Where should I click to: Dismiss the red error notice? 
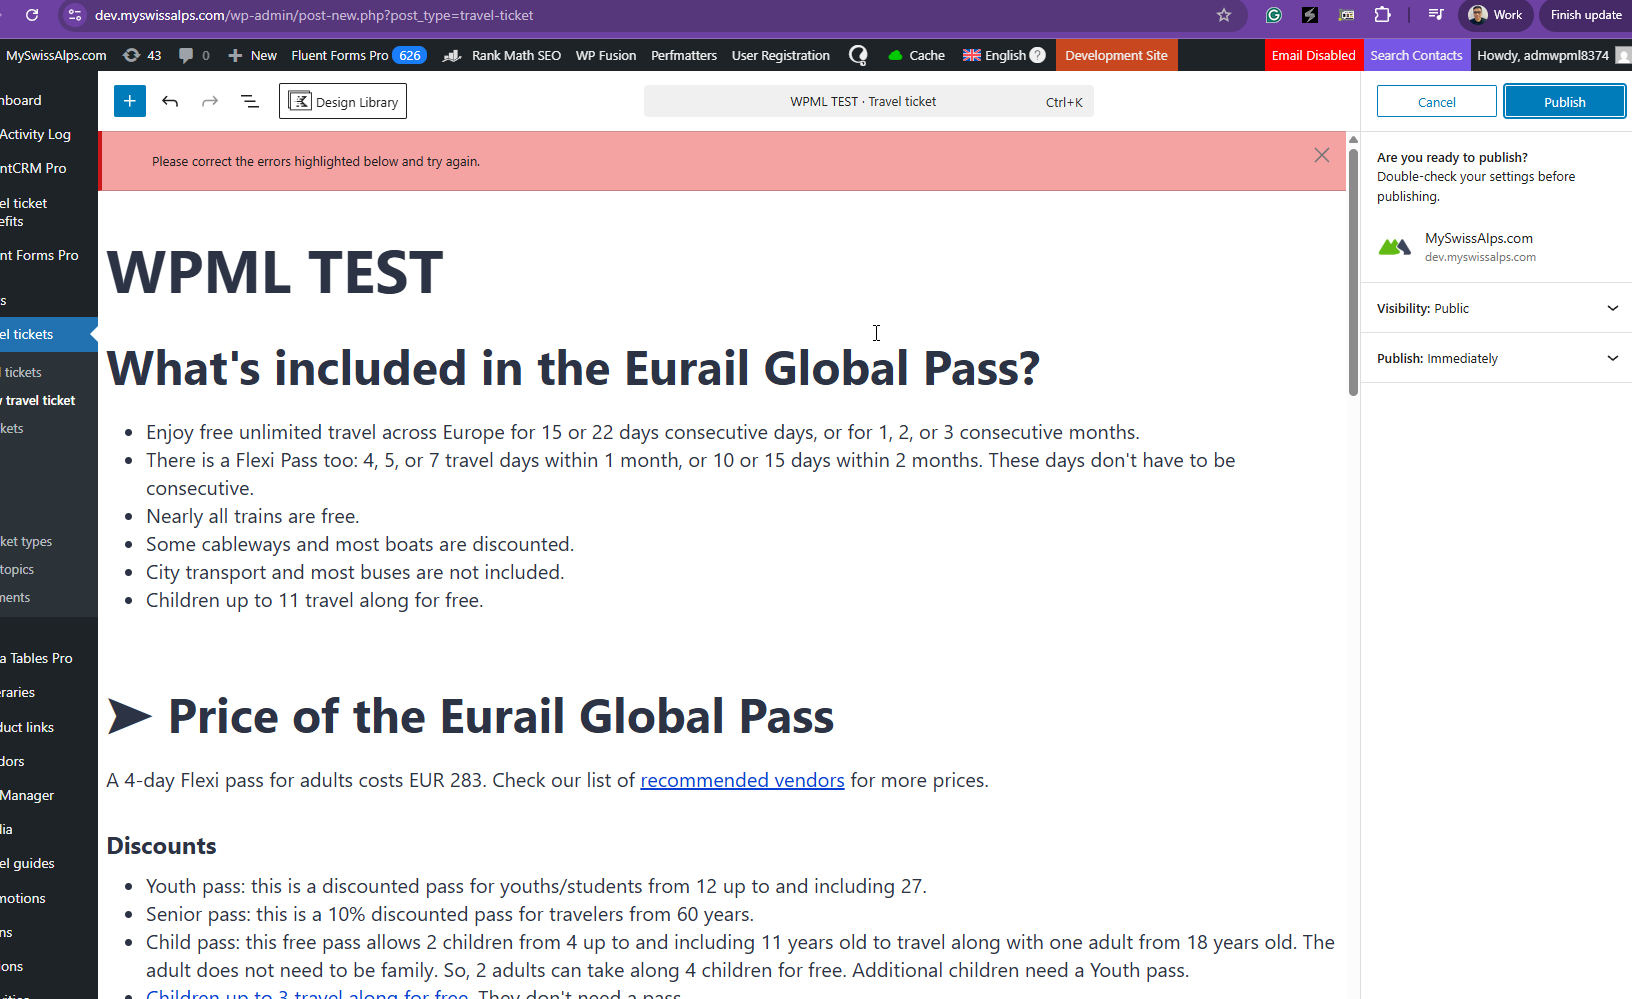tap(1322, 155)
